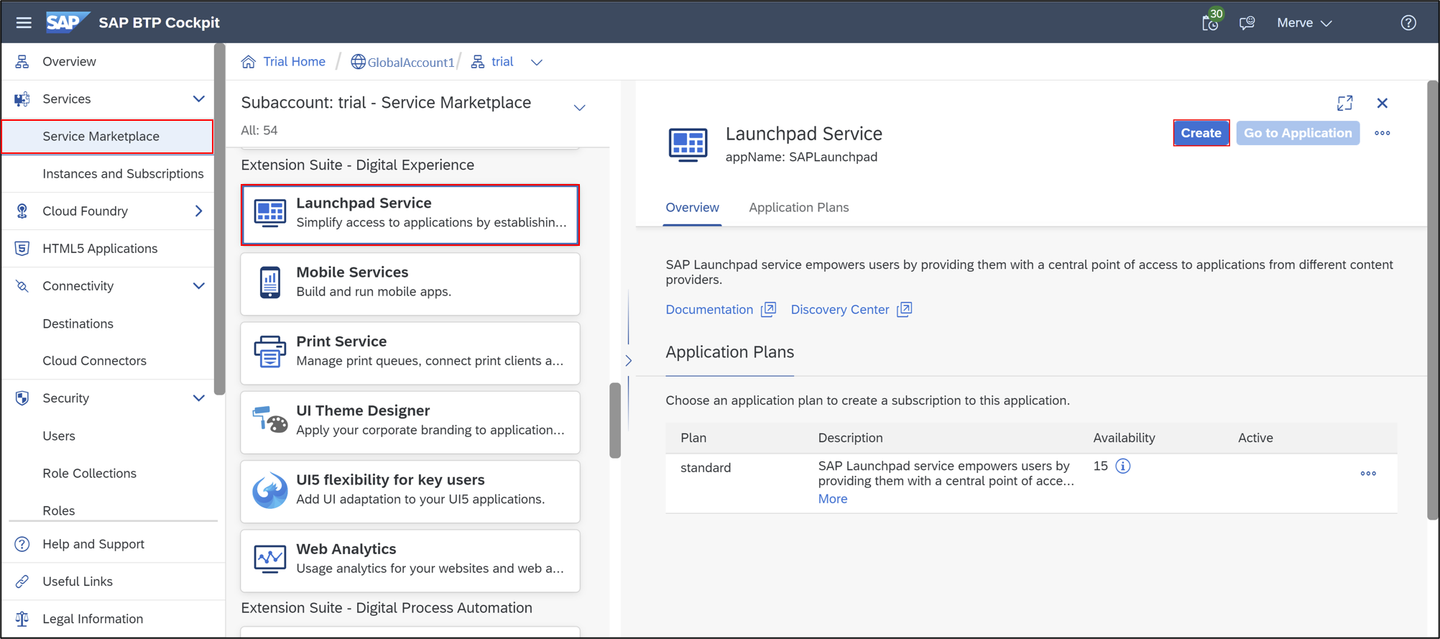Click the Legal Information scale icon
The image size is (1440, 639).
tap(22, 619)
